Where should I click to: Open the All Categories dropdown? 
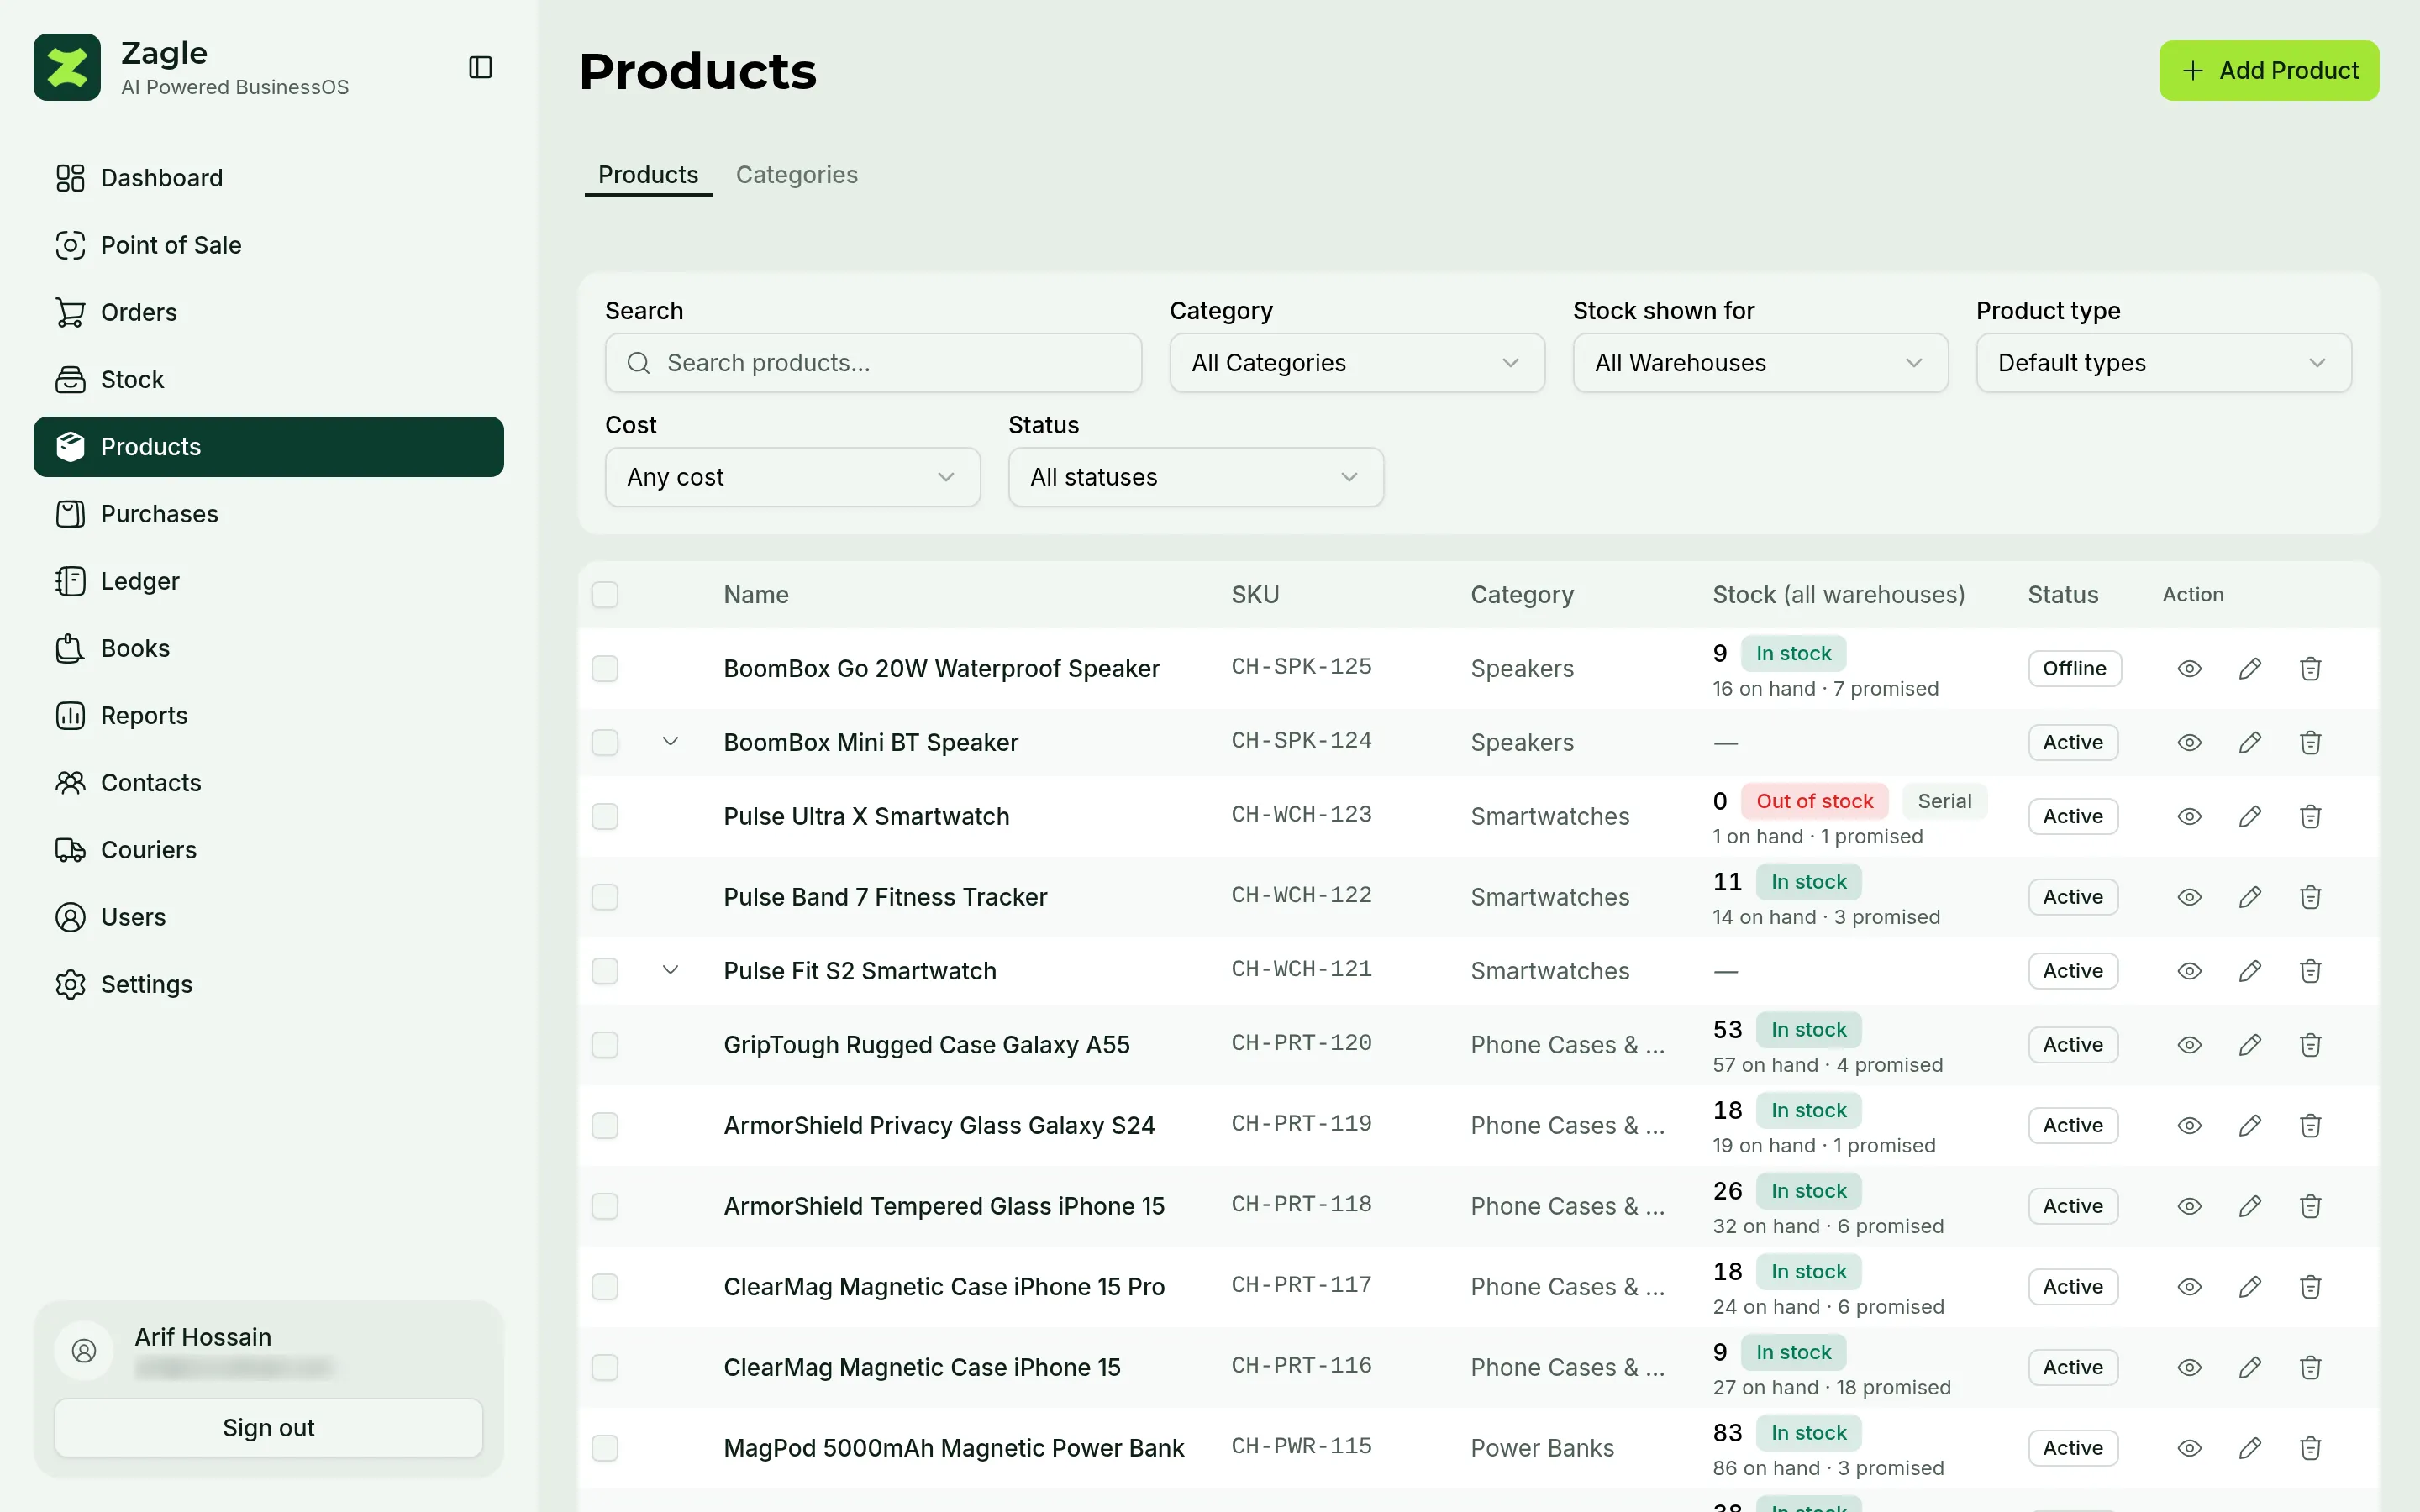click(x=1357, y=363)
